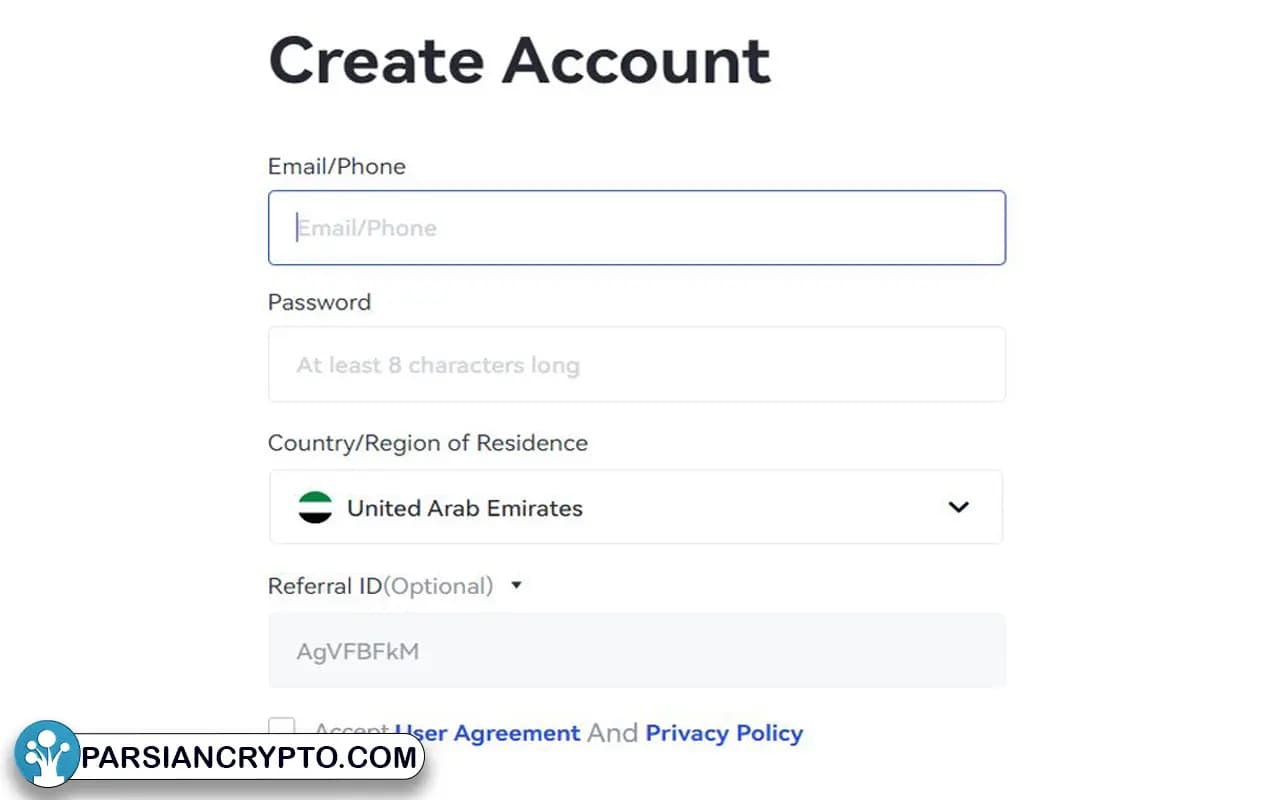Click the Optional text next to Referral ID
1280x800 pixels.
[443, 586]
